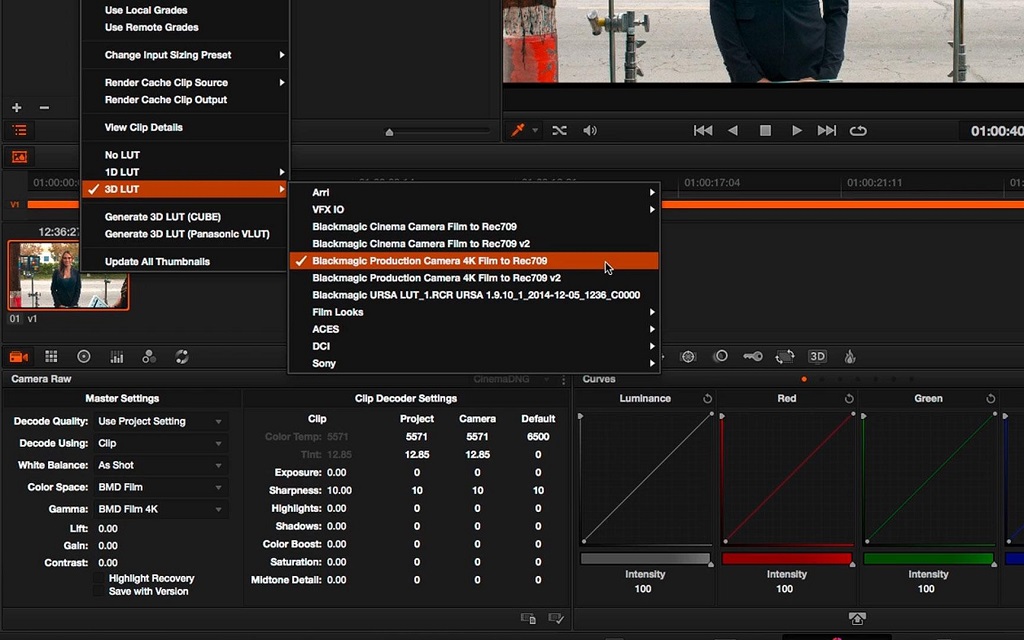1024x640 pixels.
Task: Jump to last frame in viewer
Action: (827, 131)
